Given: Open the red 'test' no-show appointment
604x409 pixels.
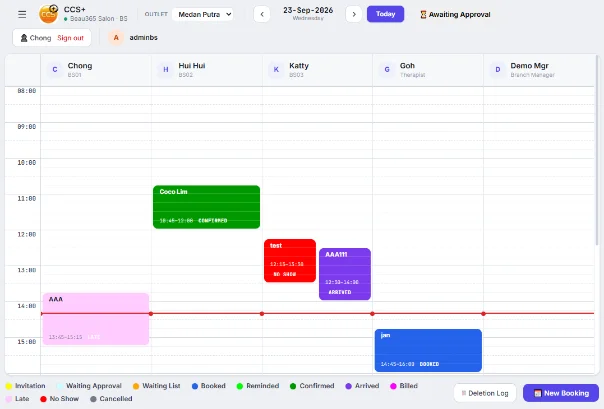Looking at the screenshot, I should click(290, 260).
